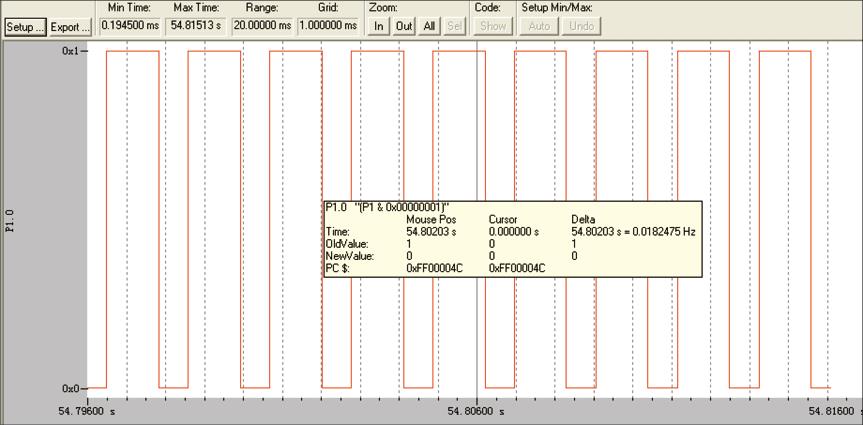Click the 54.79600 s time label
Viewport: 863px width, 425px height.
tap(87, 411)
